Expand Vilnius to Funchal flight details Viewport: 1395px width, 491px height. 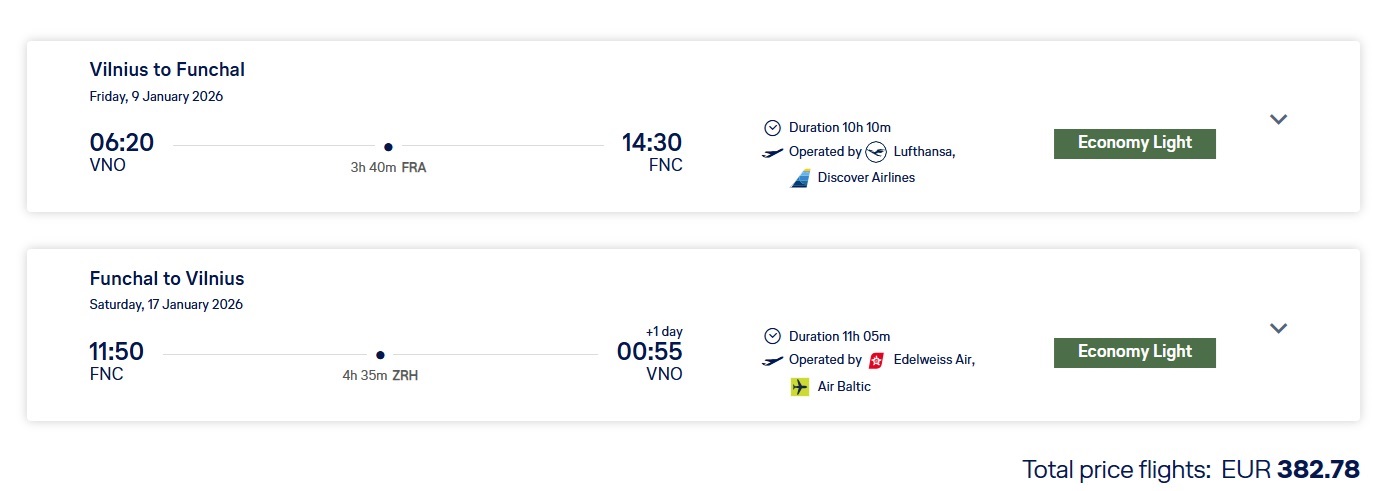point(1278,119)
